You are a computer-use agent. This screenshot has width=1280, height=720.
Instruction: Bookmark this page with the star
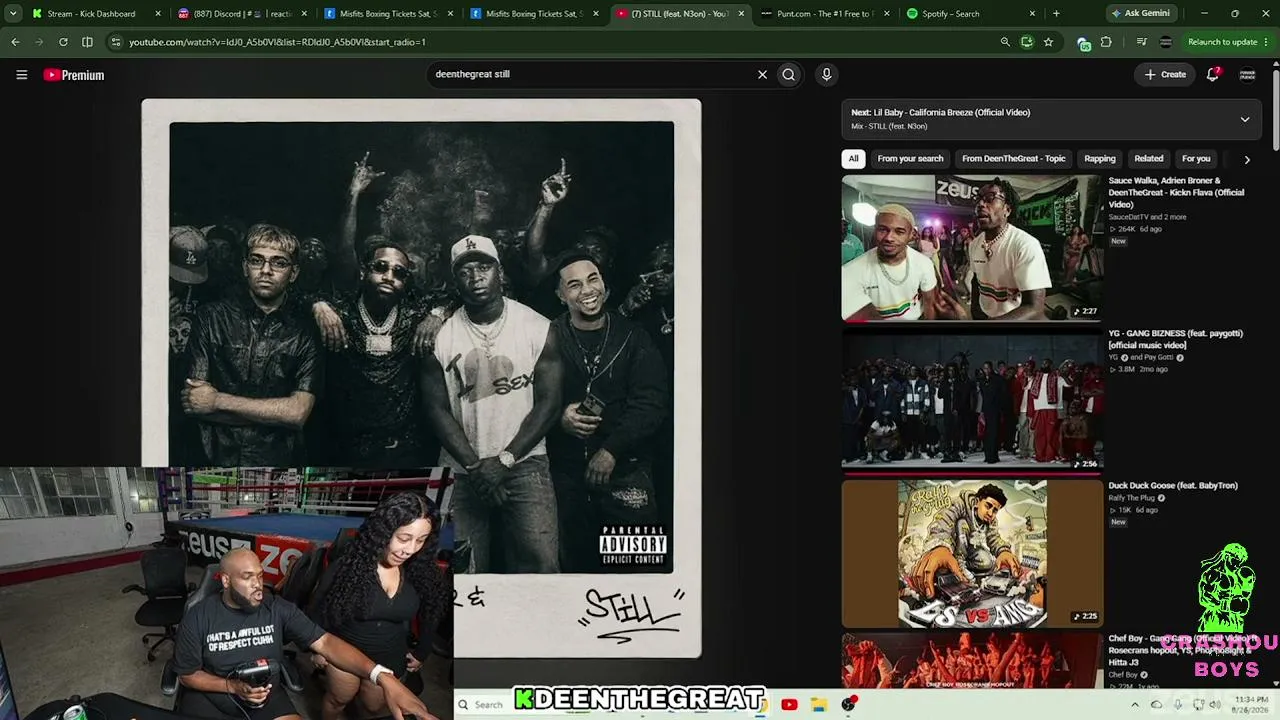1048,42
